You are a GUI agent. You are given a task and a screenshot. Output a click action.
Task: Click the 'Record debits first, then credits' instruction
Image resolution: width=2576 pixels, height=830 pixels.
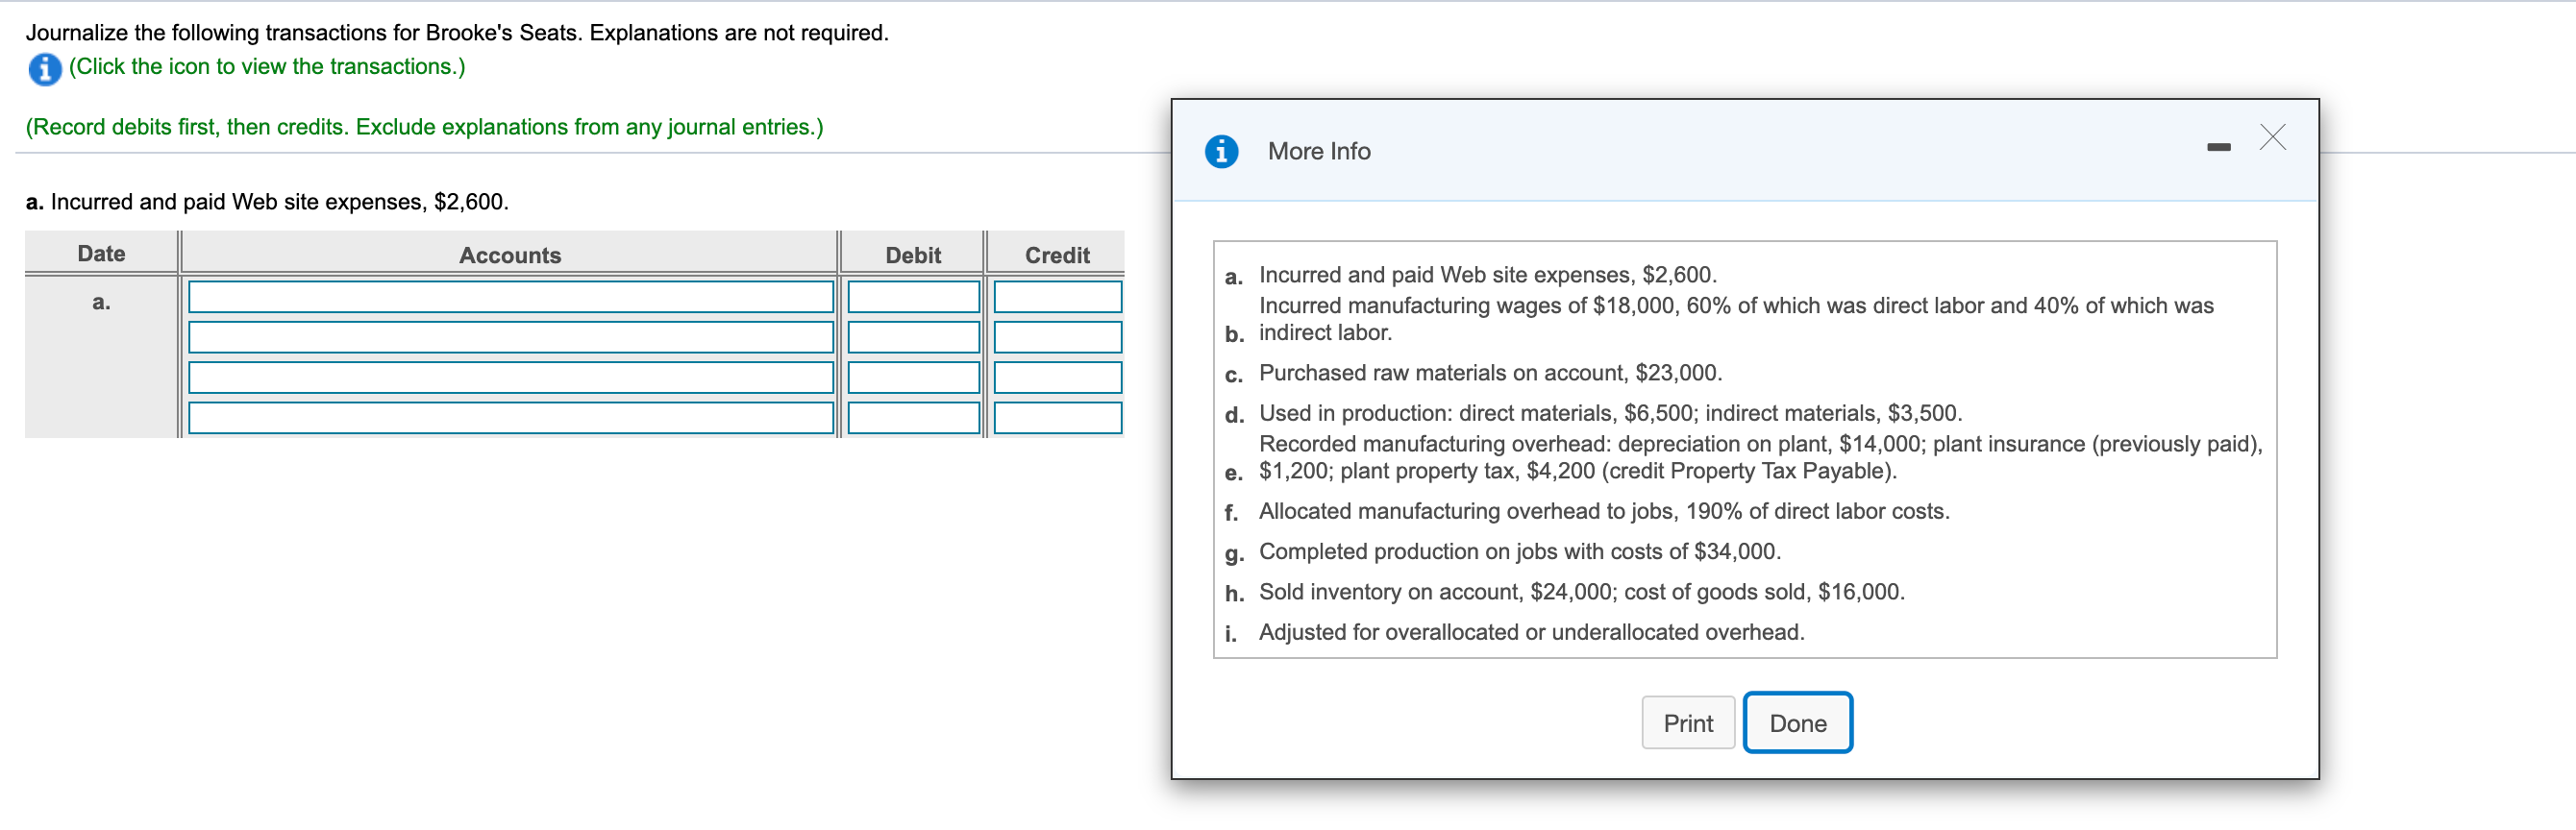425,127
